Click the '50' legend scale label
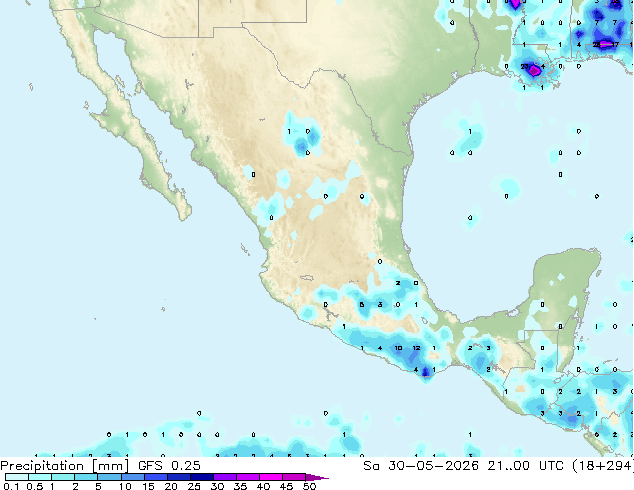 point(309,486)
